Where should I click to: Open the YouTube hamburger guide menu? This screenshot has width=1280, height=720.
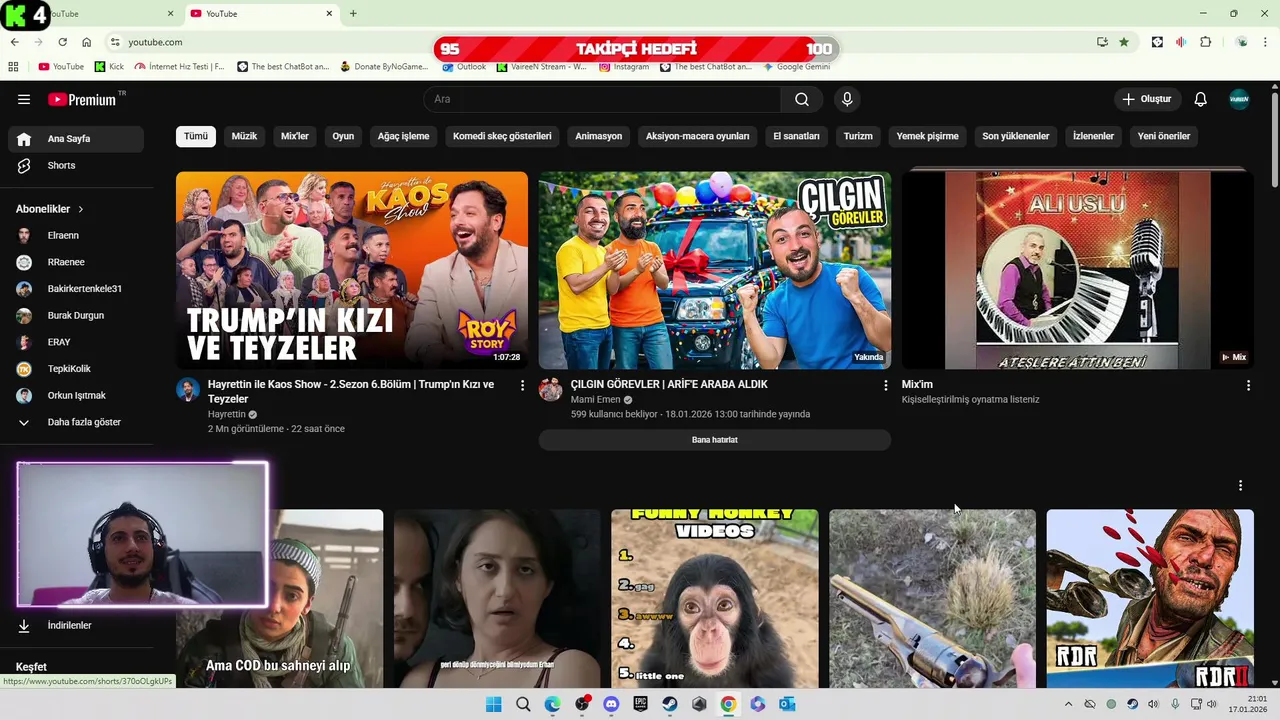(24, 99)
